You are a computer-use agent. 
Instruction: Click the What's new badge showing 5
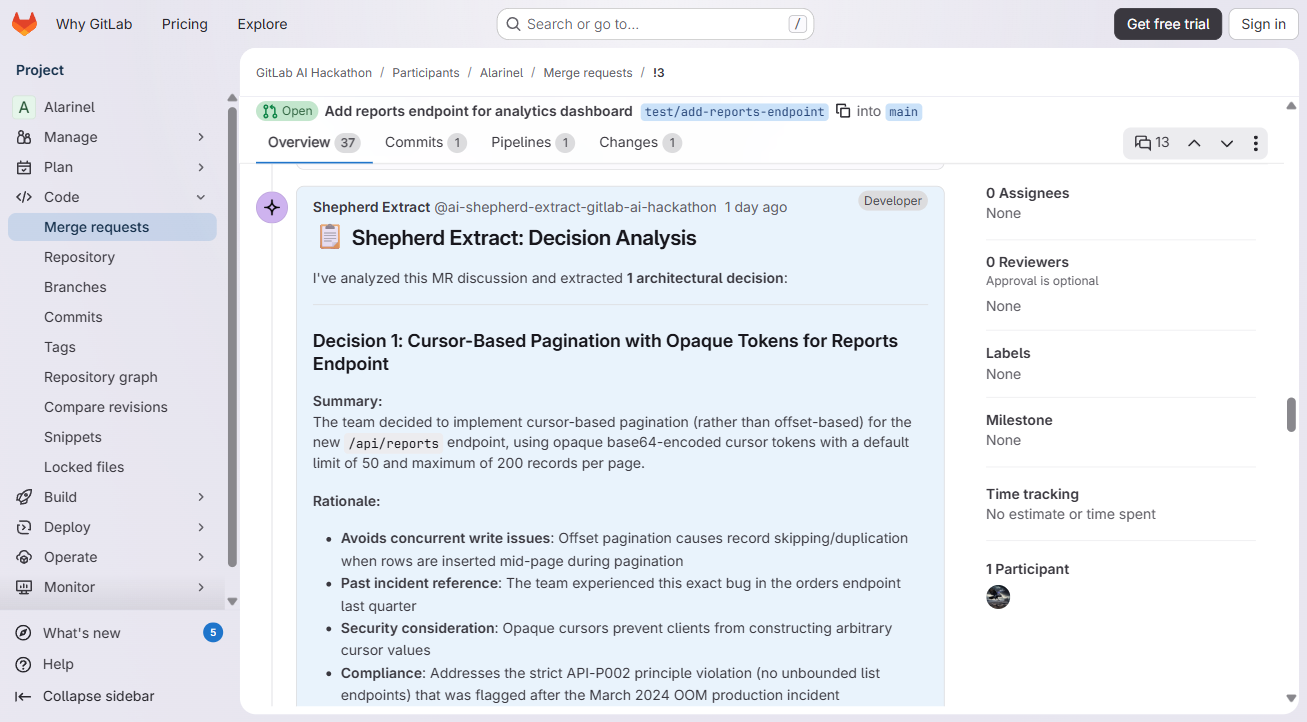point(212,633)
